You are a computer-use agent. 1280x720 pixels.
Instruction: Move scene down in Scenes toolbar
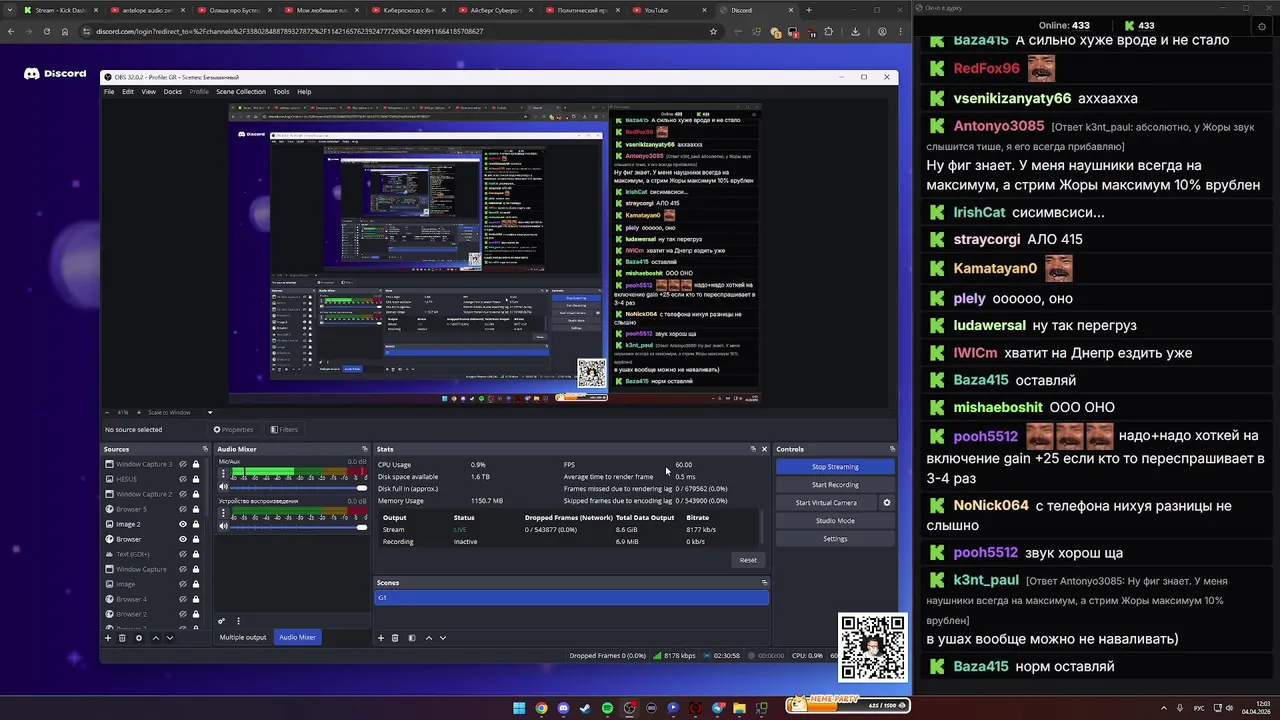click(x=443, y=638)
